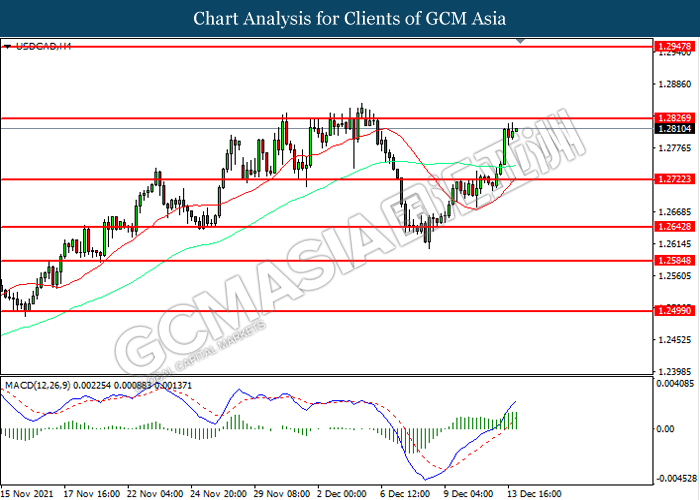
Task: Select the 1.29478 resistance level label
Action: click(x=675, y=46)
